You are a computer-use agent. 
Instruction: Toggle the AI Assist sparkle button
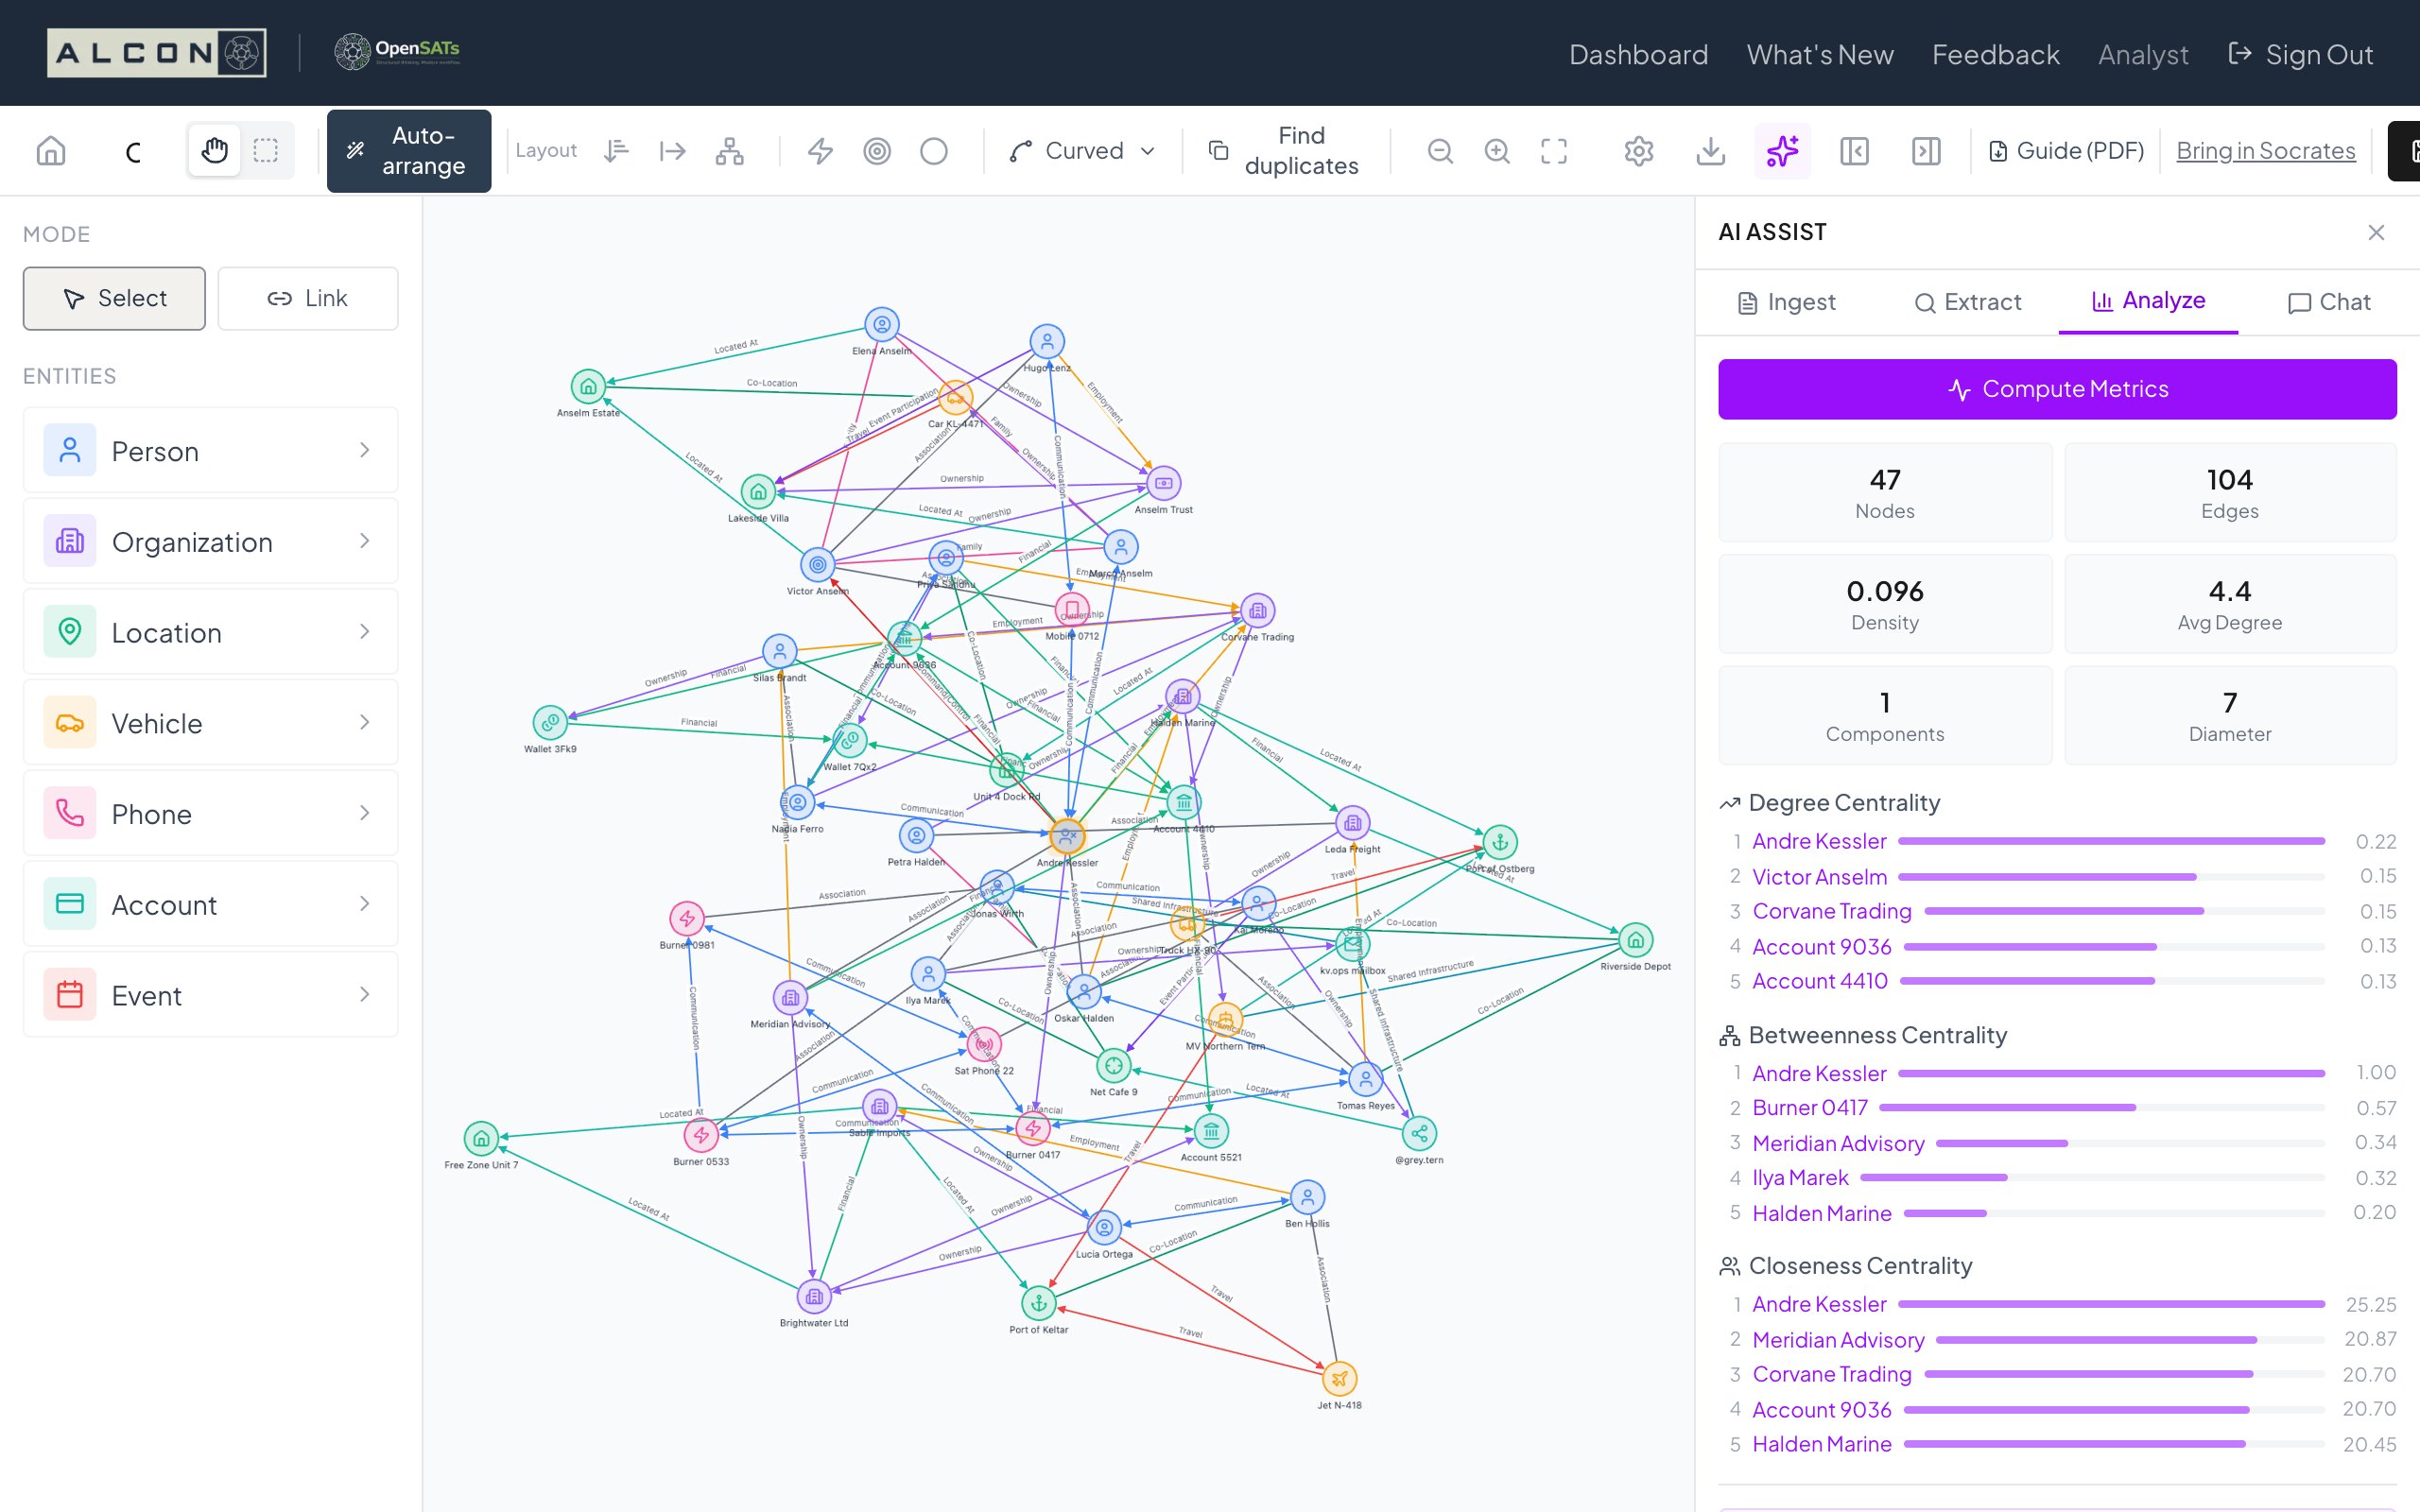coord(1783,151)
